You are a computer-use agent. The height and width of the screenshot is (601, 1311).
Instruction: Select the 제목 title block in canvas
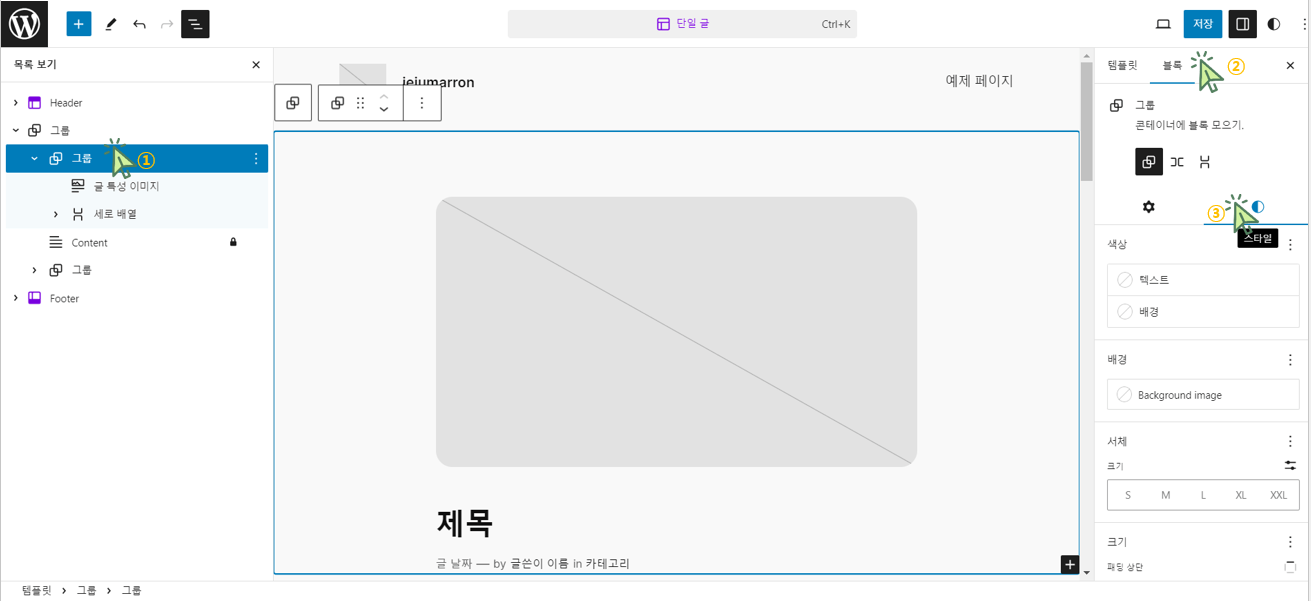pos(465,522)
